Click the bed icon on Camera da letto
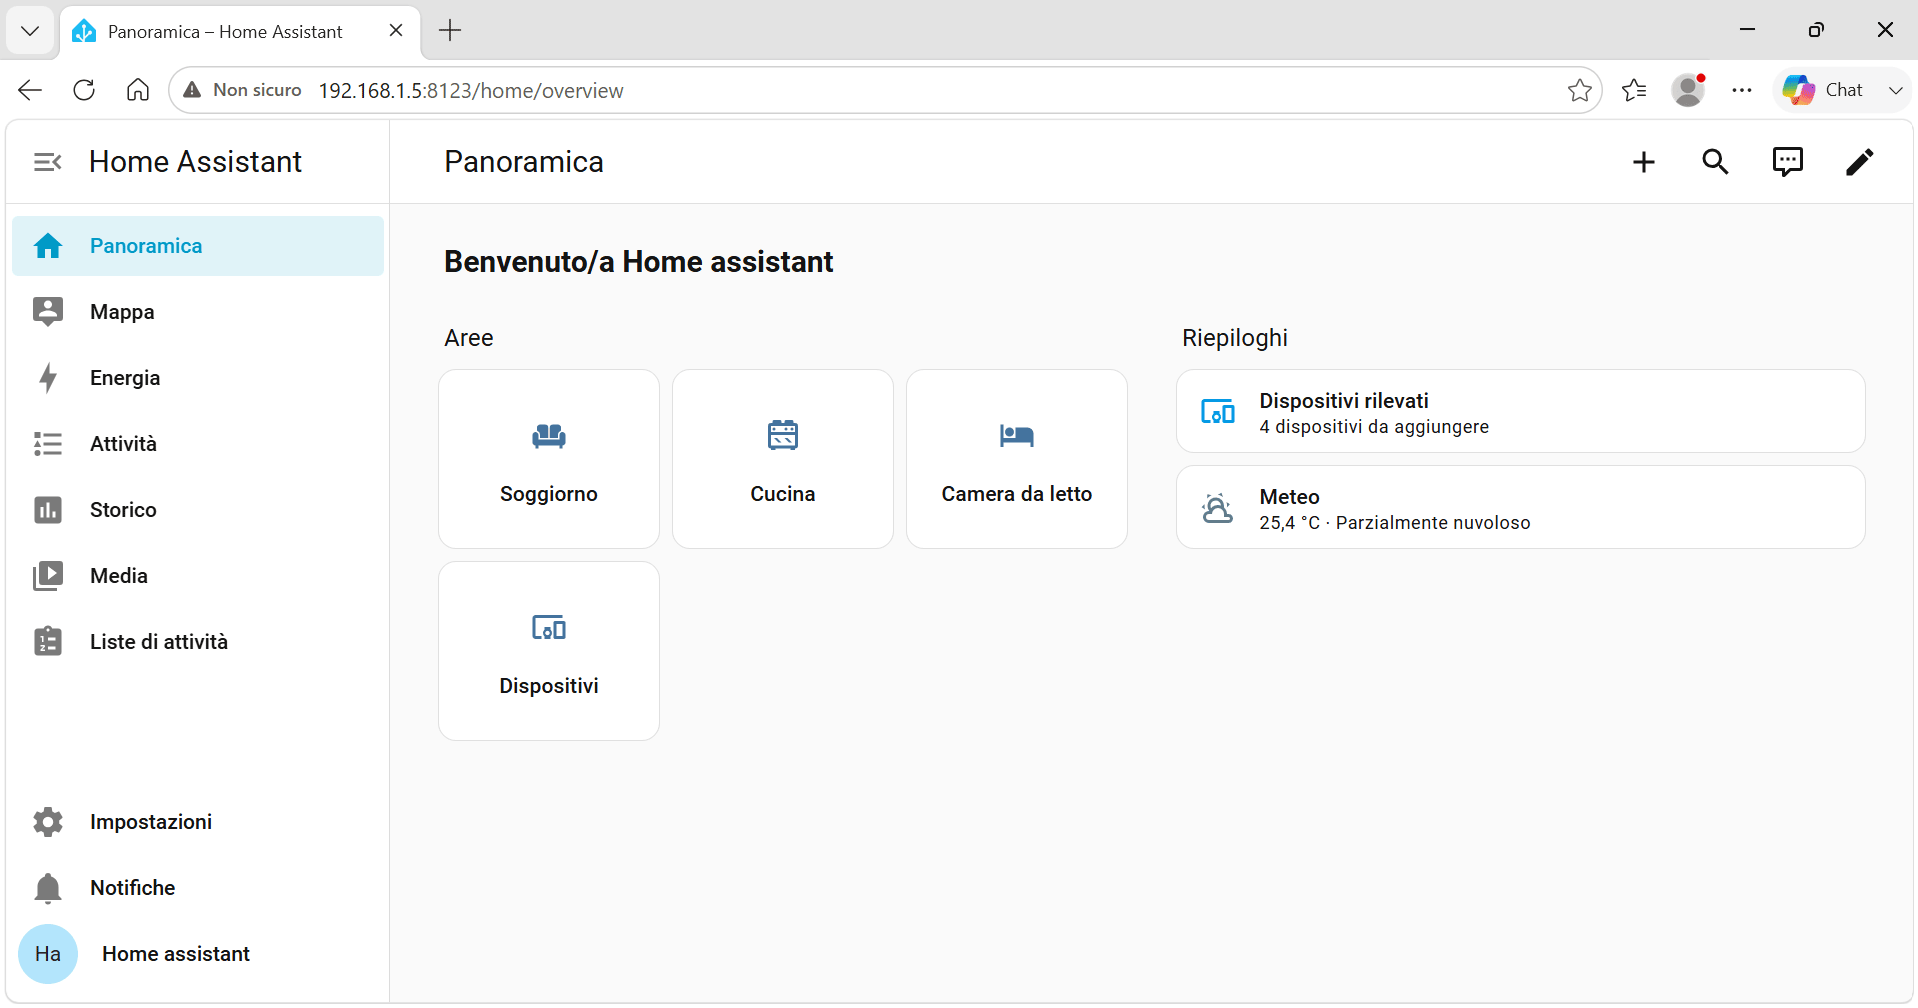1918x1008 pixels. tap(1017, 436)
